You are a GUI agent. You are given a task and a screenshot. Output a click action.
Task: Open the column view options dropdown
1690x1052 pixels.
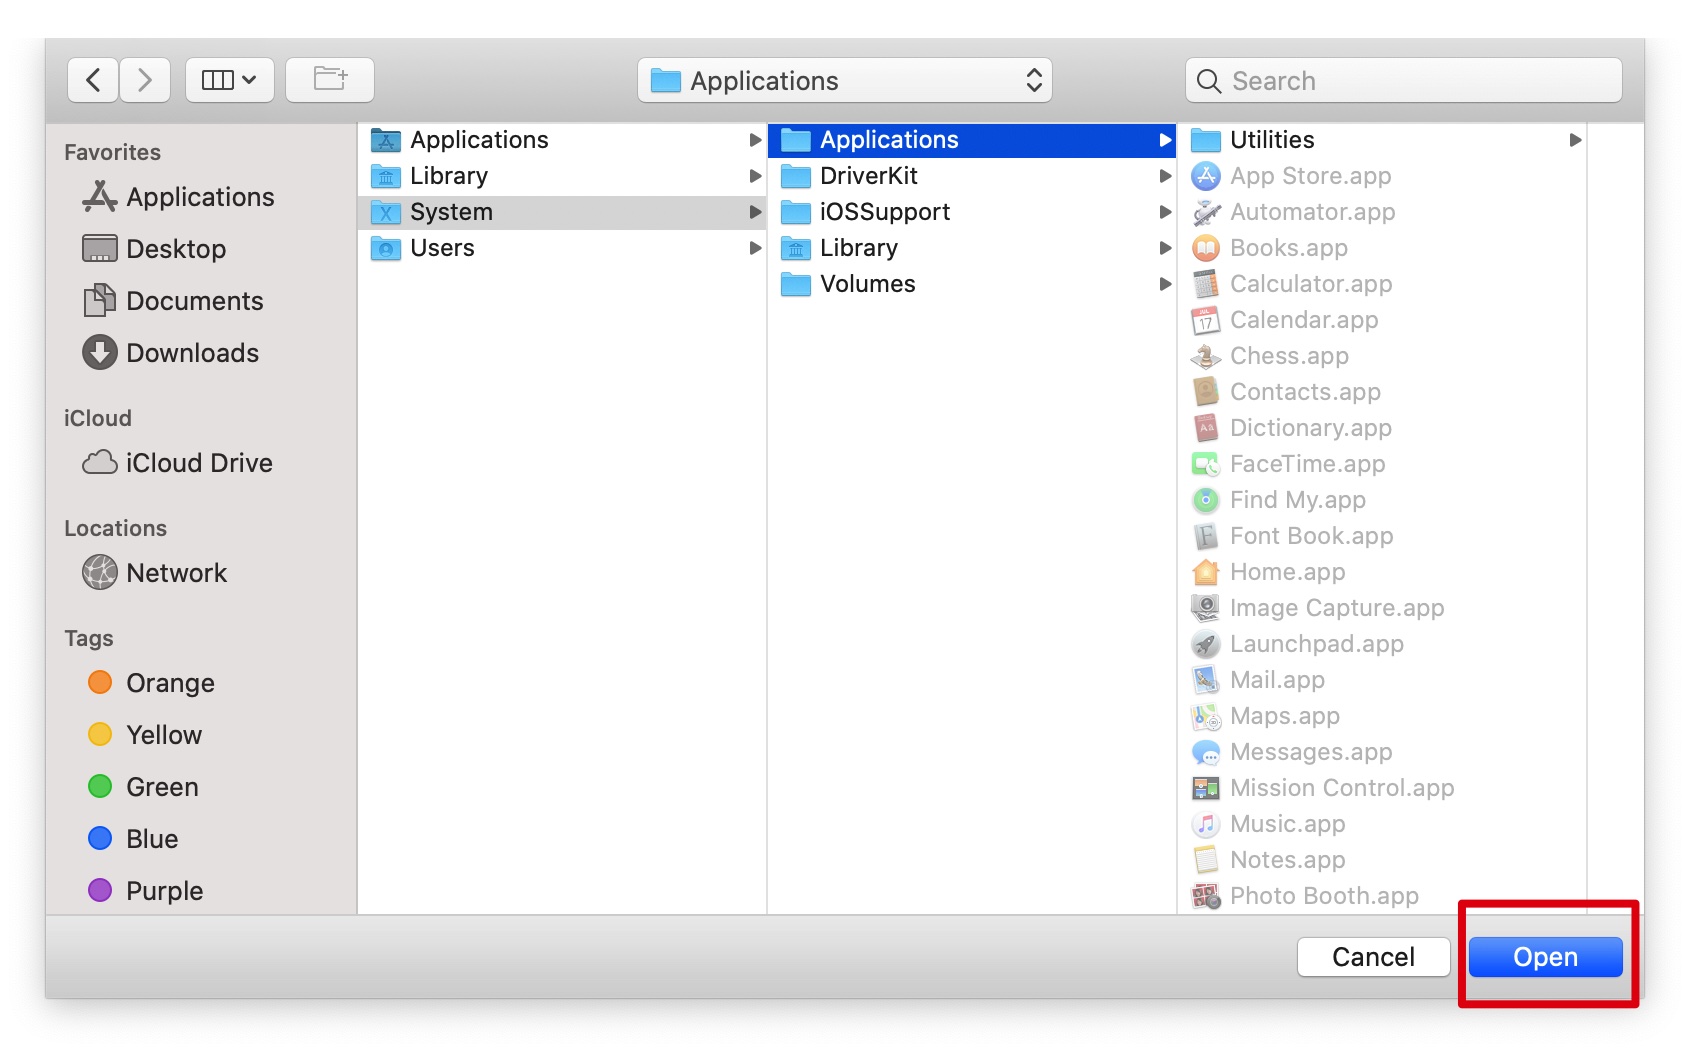[229, 80]
